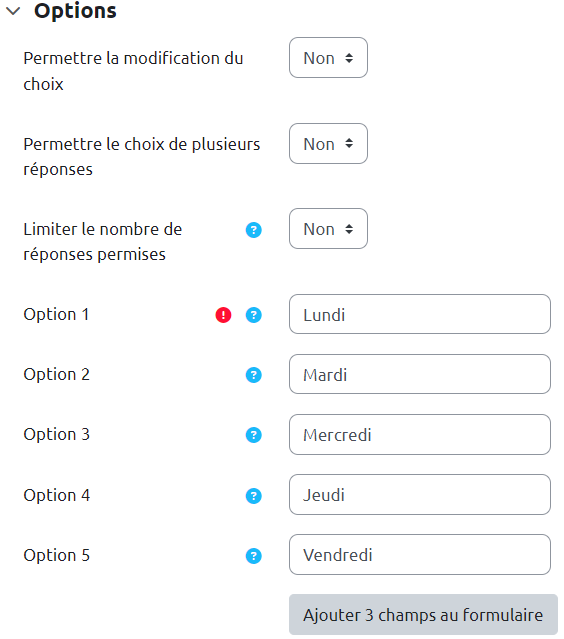Open help icon next to Option 3
The height and width of the screenshot is (639, 564).
point(253,435)
